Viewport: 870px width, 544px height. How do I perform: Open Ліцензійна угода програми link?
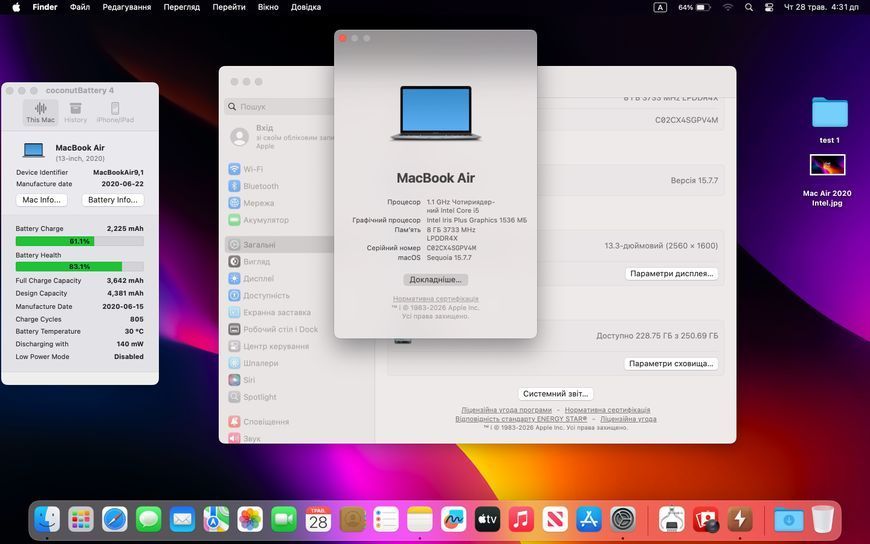pos(507,410)
